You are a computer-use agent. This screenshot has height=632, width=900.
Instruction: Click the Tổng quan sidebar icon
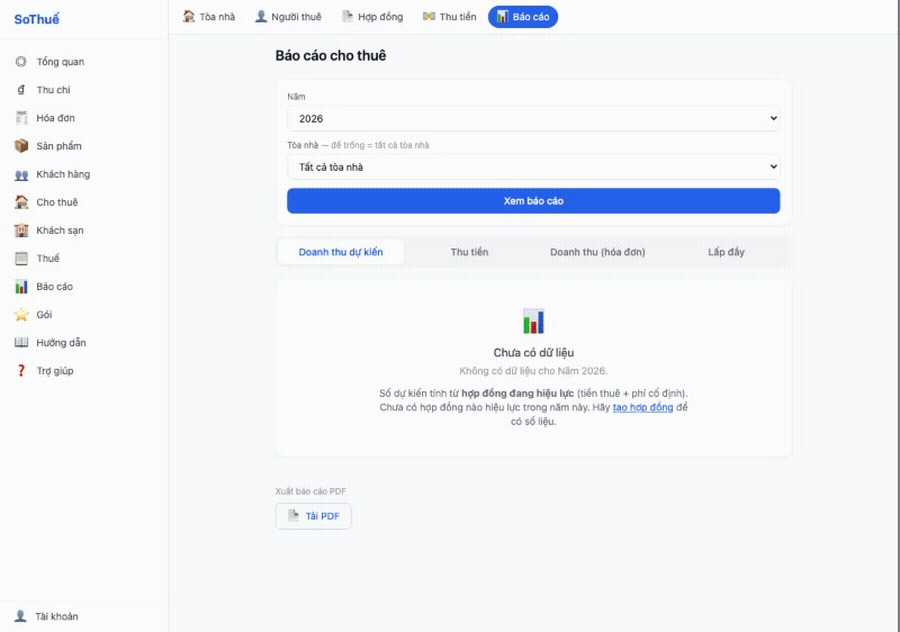coord(21,61)
